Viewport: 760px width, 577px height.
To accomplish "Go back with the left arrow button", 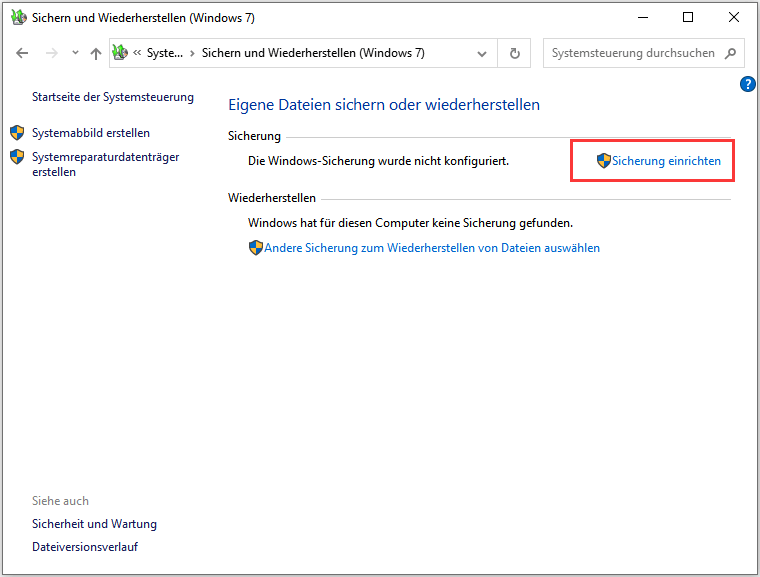I will click(22, 53).
